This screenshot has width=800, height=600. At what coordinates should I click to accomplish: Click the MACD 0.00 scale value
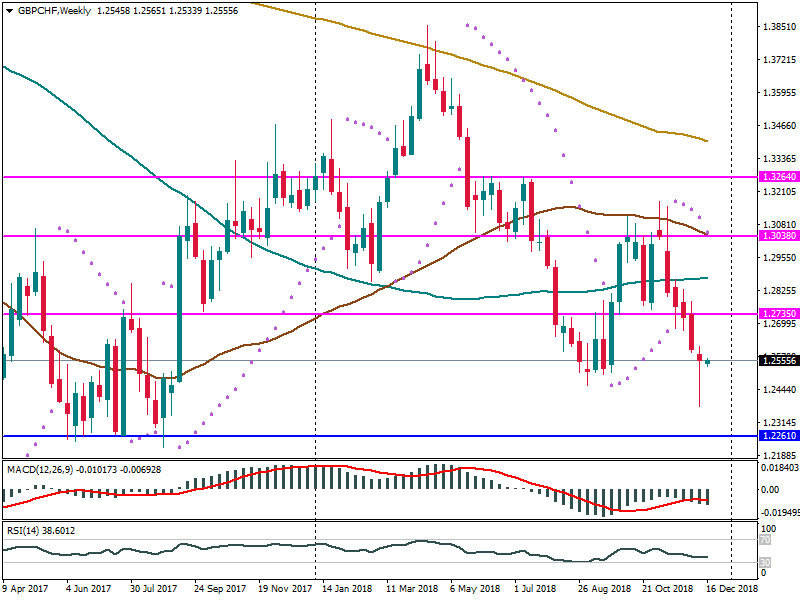coord(770,489)
